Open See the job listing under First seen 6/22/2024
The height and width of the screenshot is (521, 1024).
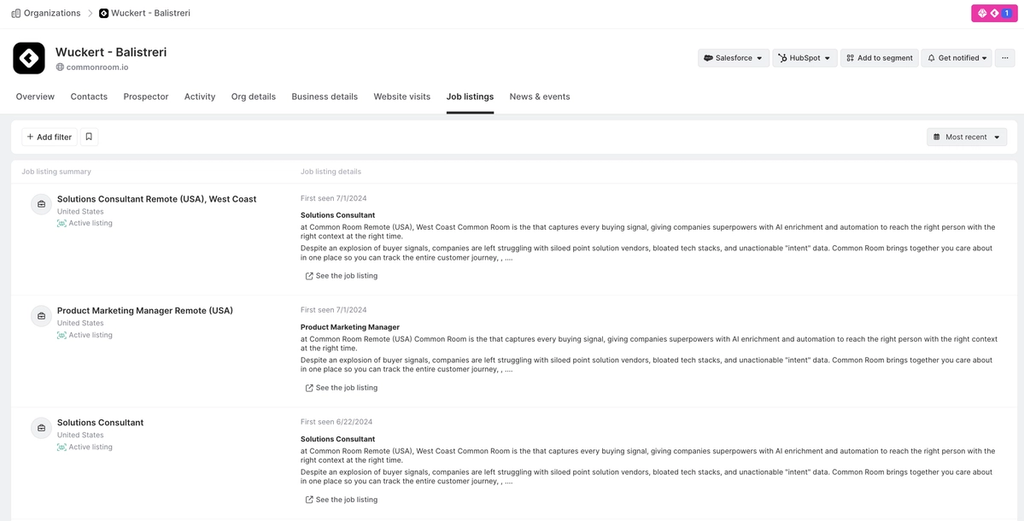point(342,499)
